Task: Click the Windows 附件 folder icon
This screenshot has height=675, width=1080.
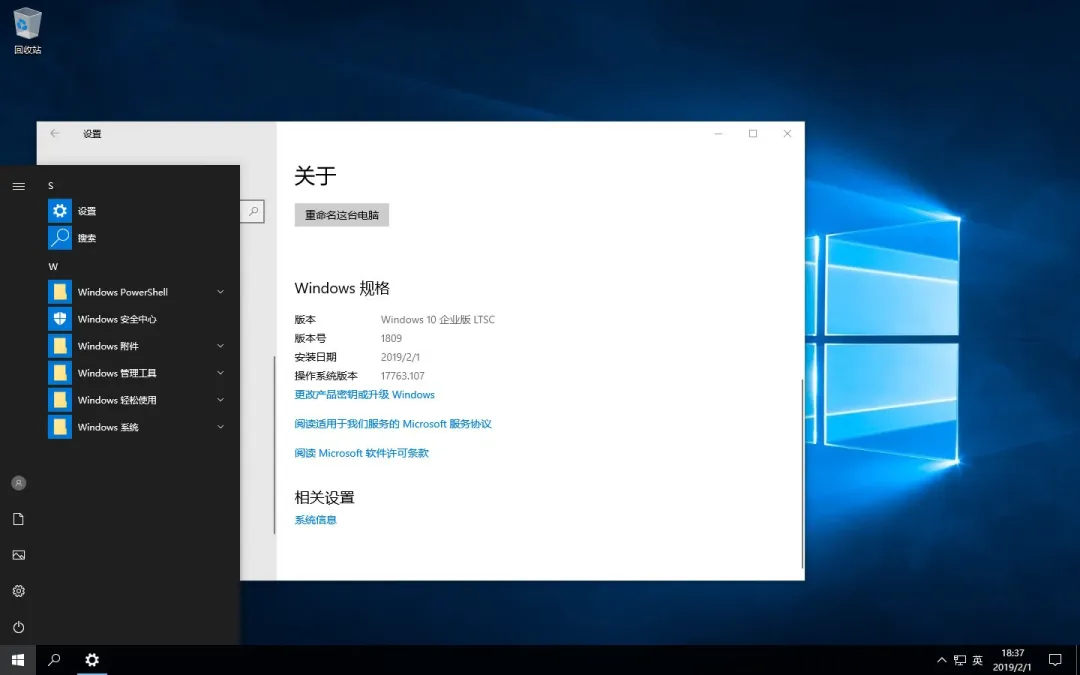Action: pyautogui.click(x=60, y=346)
